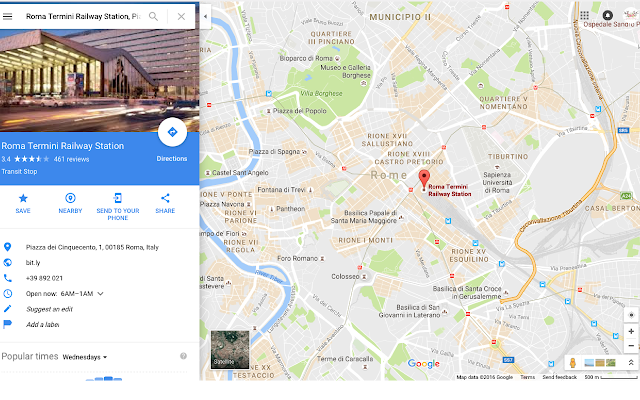Click the Roma Termini search field
This screenshot has width=640, height=400.
click(83, 16)
